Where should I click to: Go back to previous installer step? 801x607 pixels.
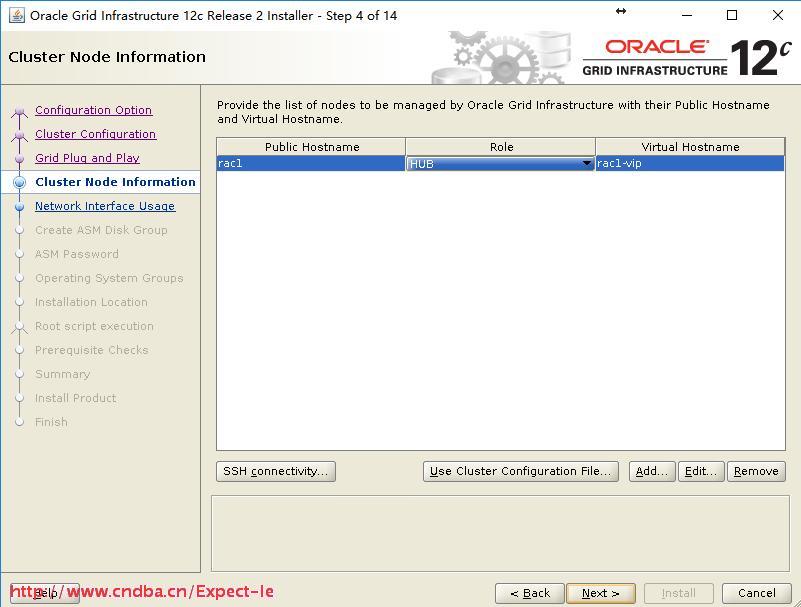[x=530, y=593]
